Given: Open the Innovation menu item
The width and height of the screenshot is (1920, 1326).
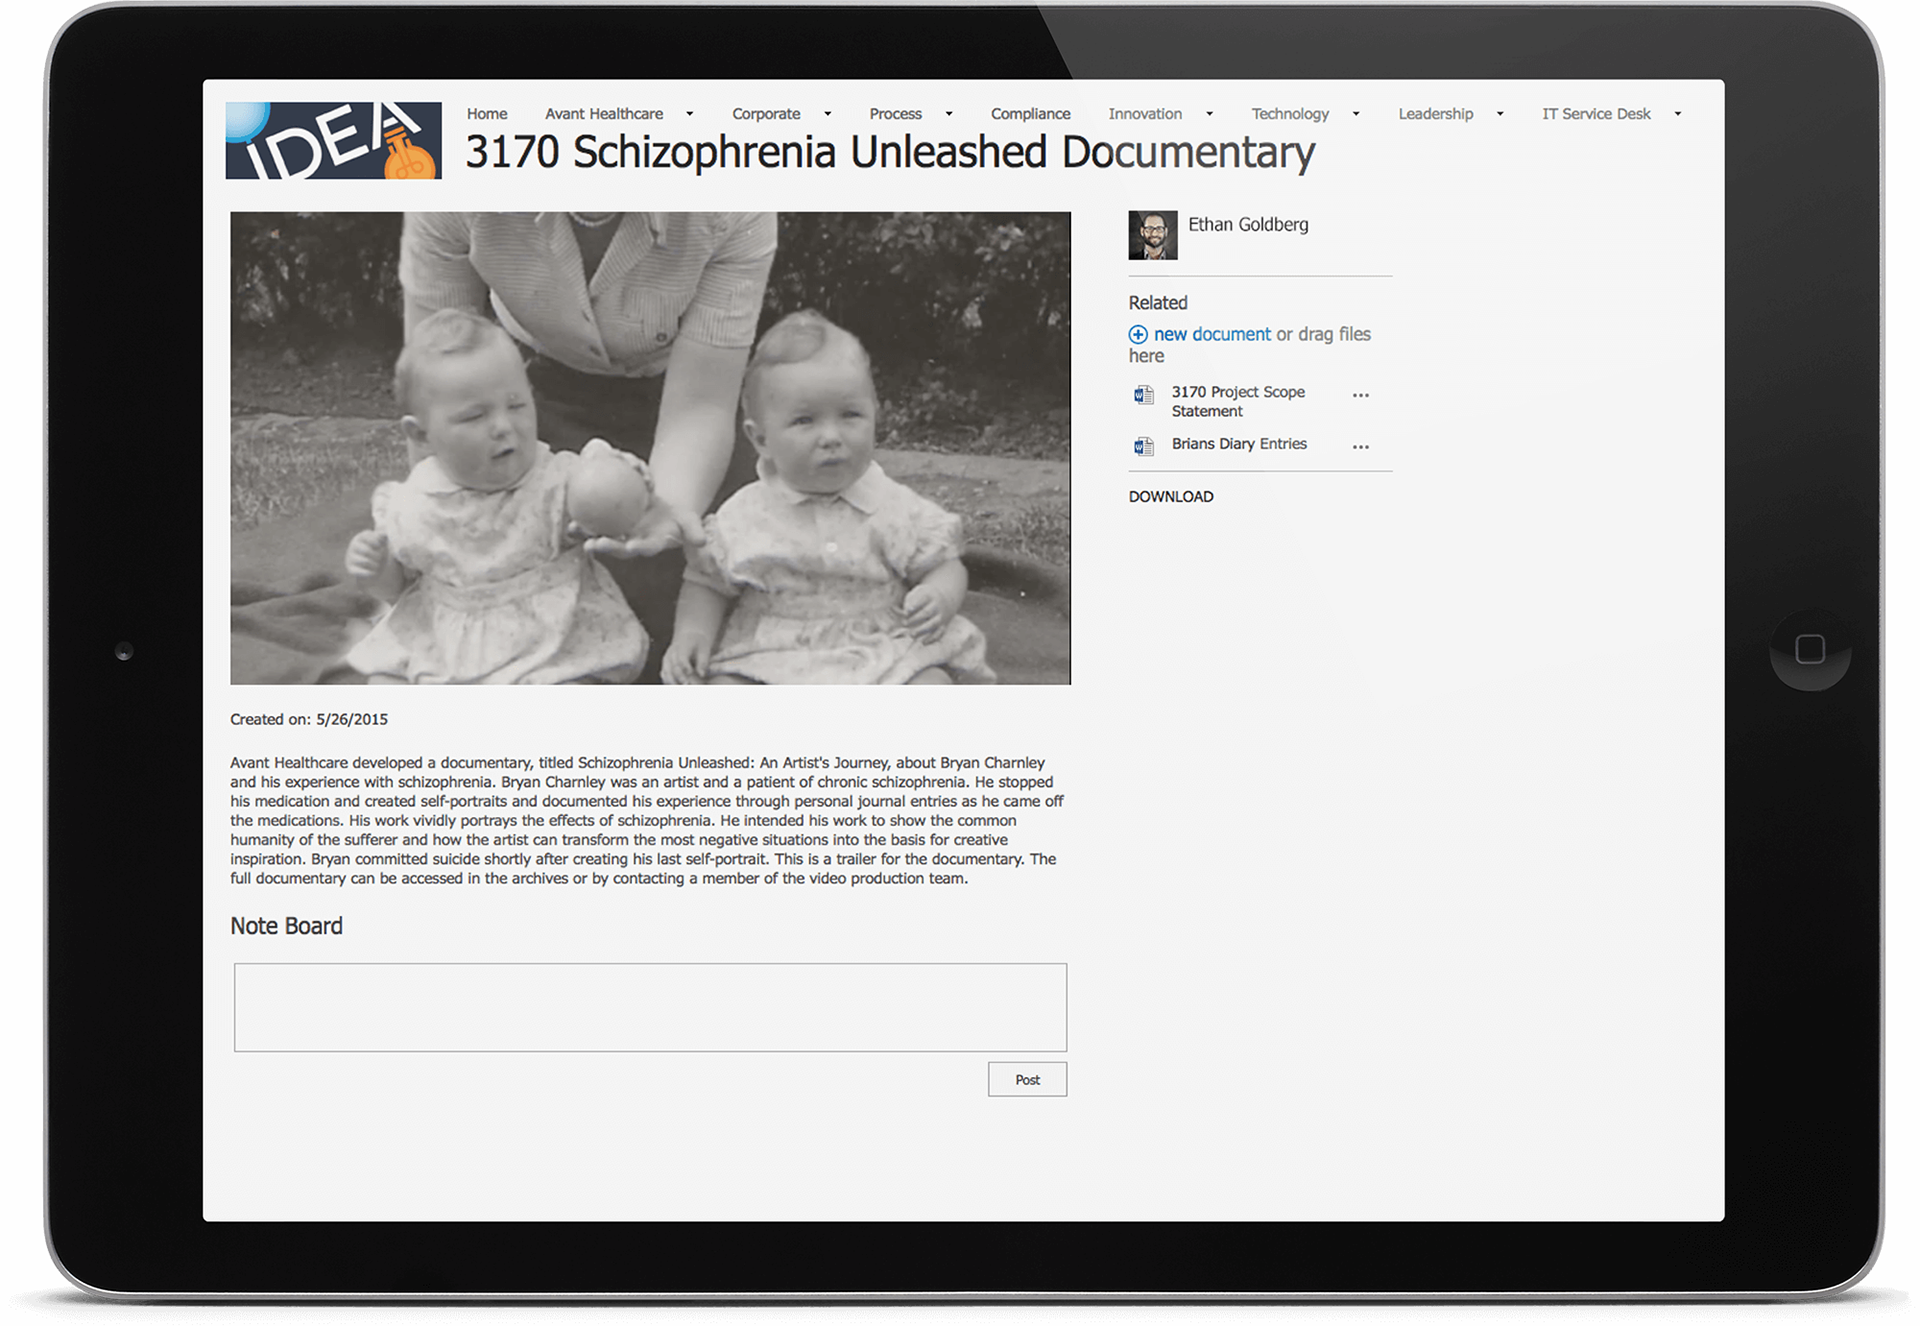Looking at the screenshot, I should (x=1145, y=114).
